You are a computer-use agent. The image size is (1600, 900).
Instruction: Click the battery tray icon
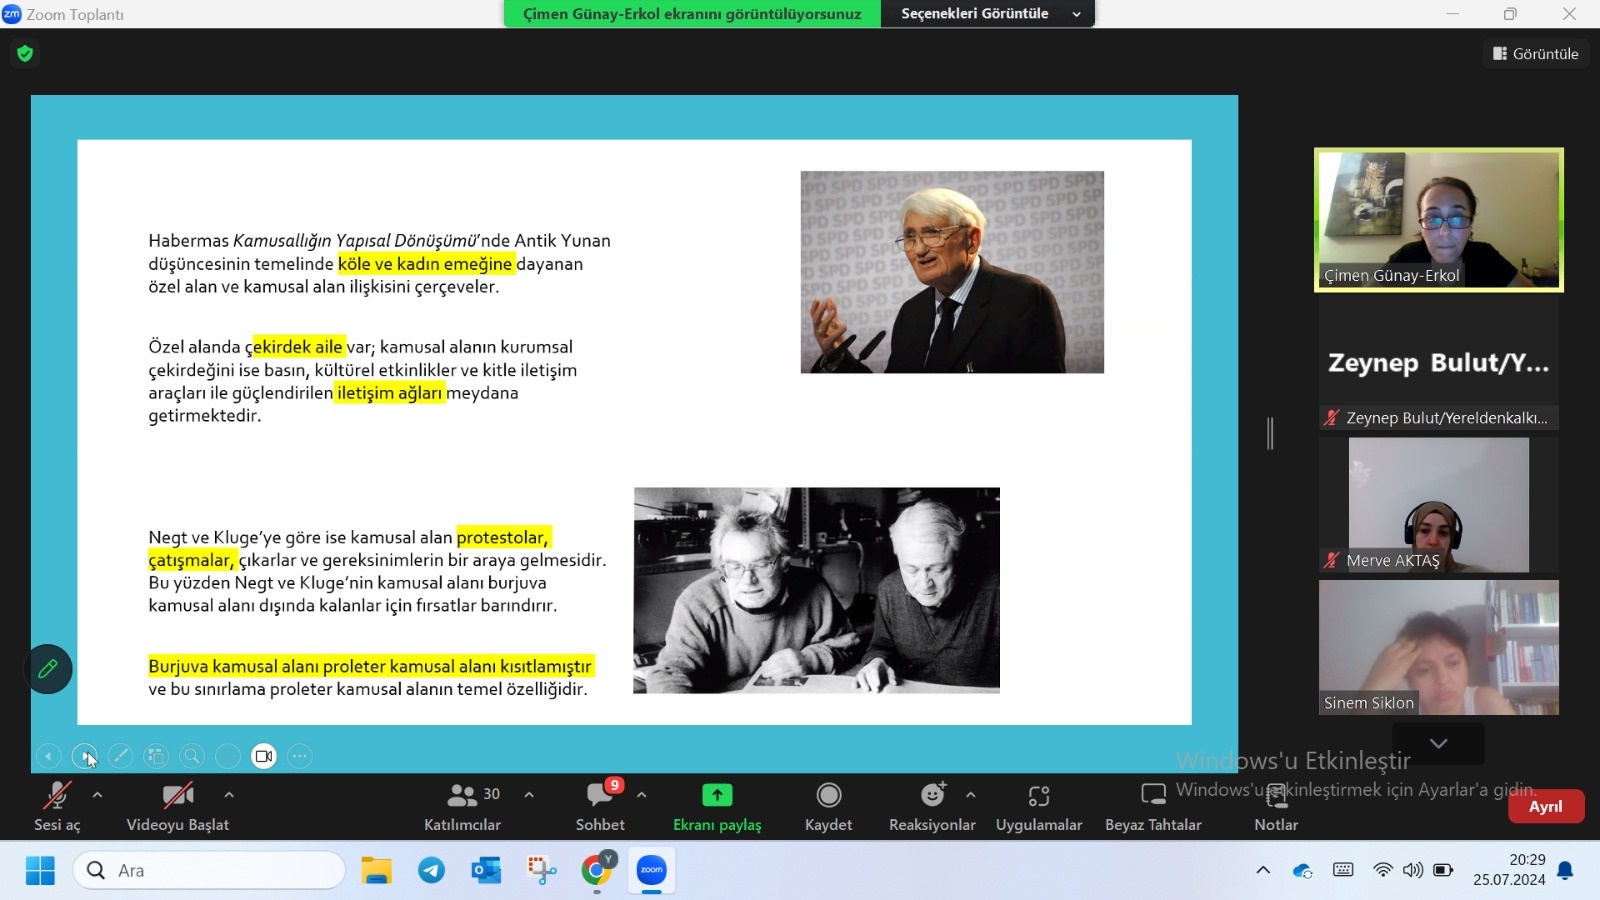tap(1443, 870)
